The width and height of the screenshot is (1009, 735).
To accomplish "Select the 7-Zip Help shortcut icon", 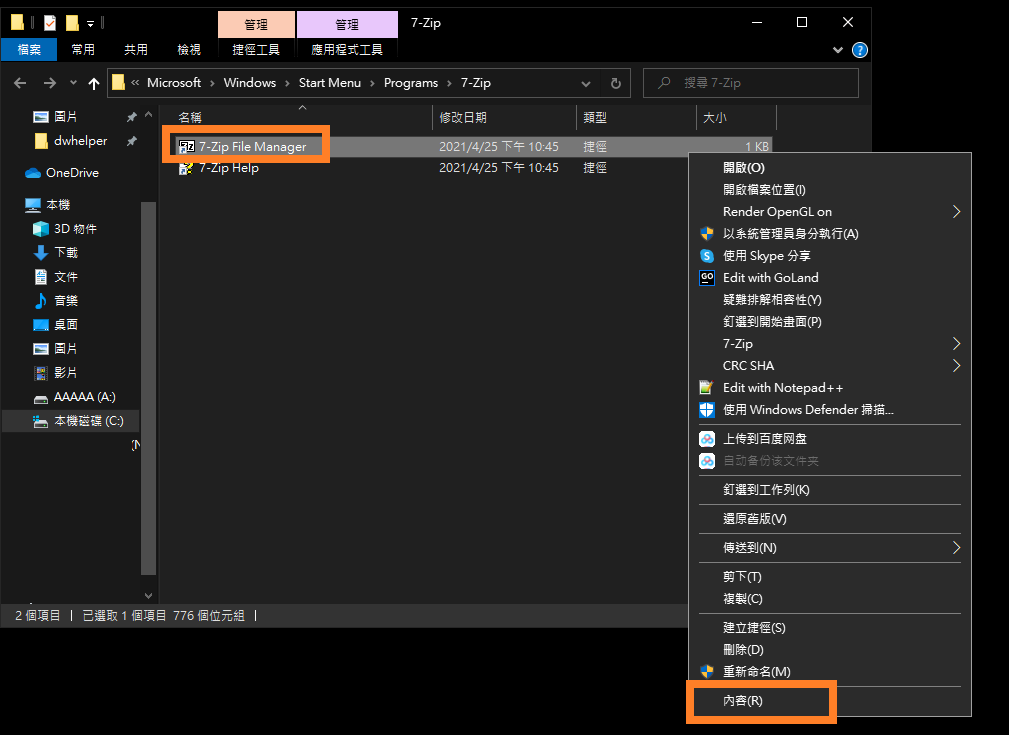I will click(x=186, y=169).
